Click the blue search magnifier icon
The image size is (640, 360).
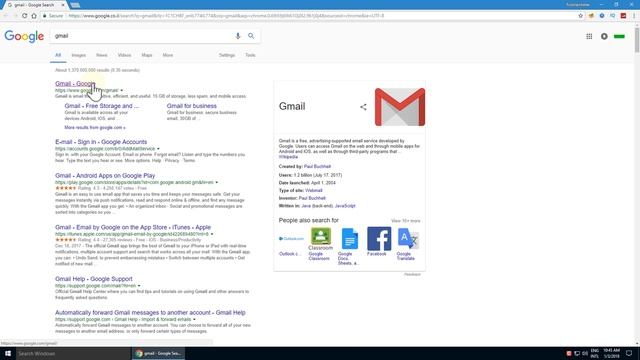251,36
